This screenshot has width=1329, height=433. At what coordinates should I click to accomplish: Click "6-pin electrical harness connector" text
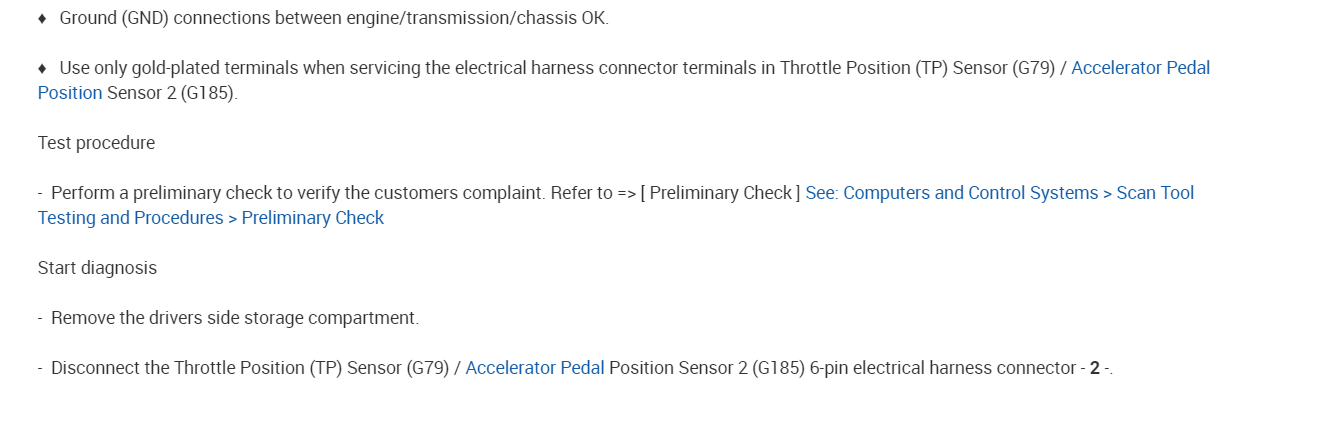[x=942, y=368]
